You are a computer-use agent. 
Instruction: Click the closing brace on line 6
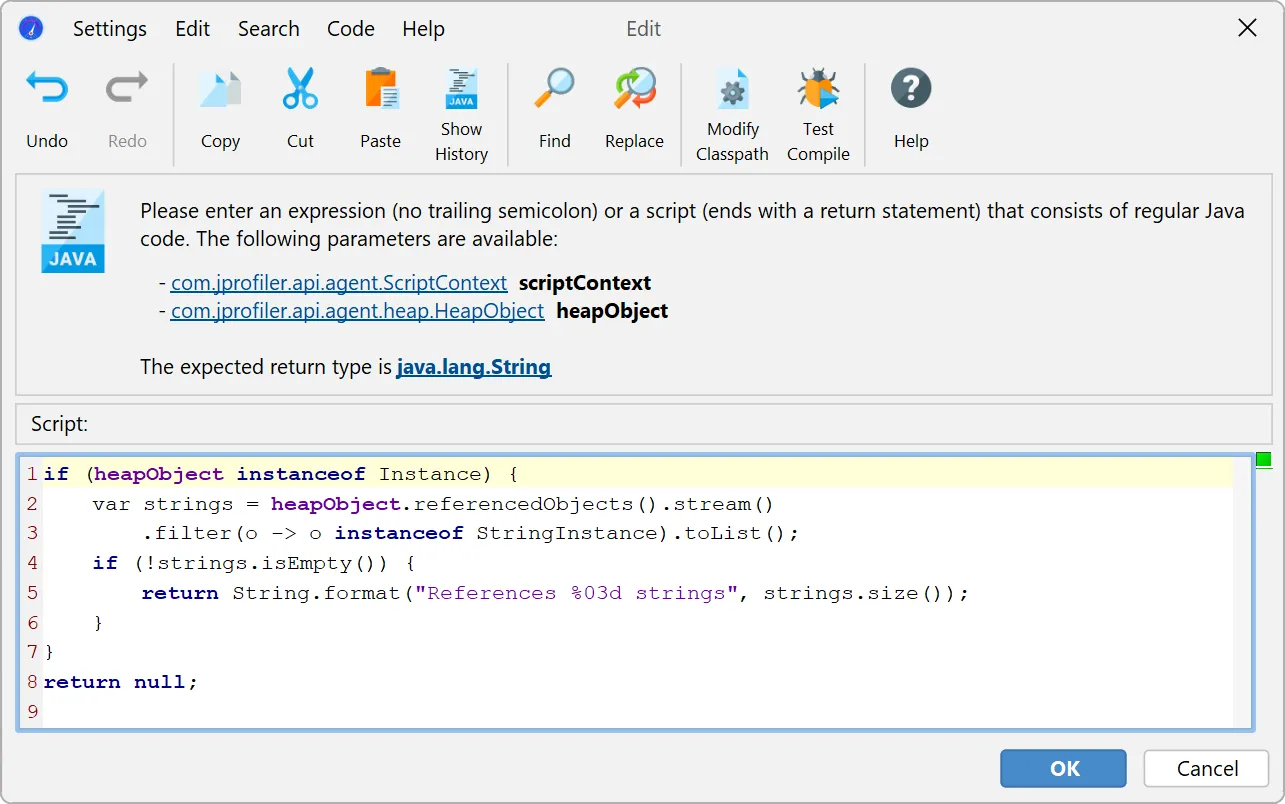coord(98,623)
